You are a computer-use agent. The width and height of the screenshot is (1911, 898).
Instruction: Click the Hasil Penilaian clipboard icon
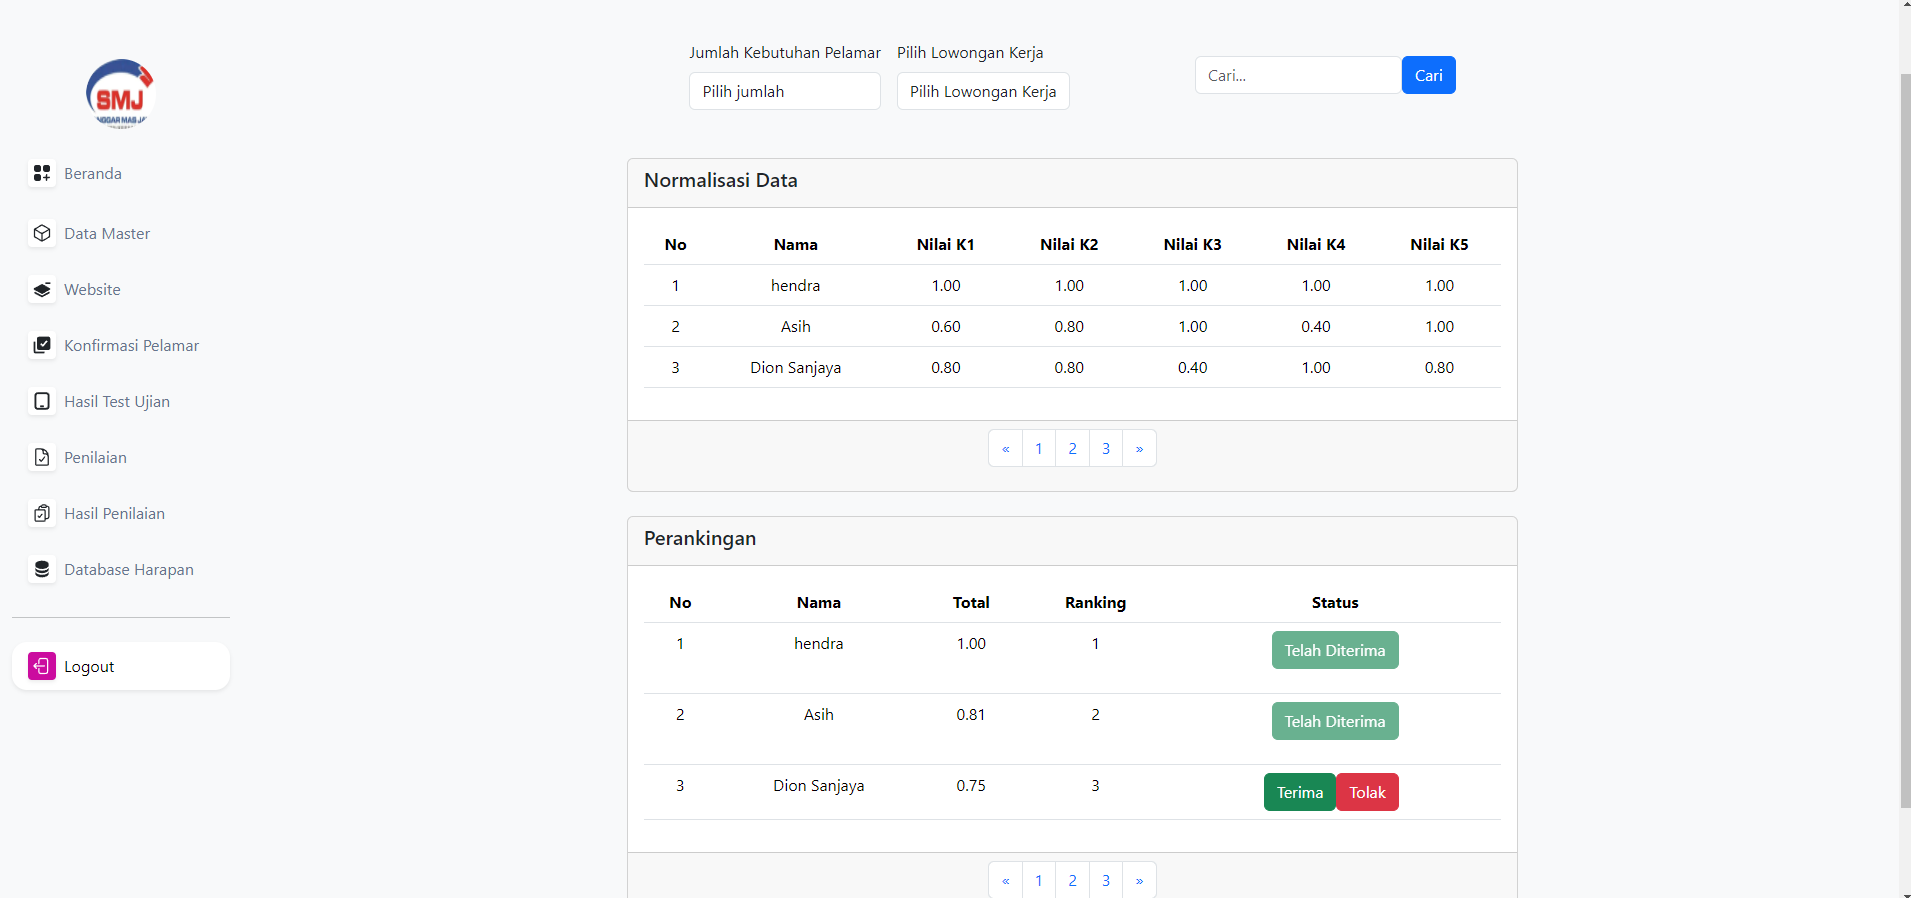(x=42, y=514)
